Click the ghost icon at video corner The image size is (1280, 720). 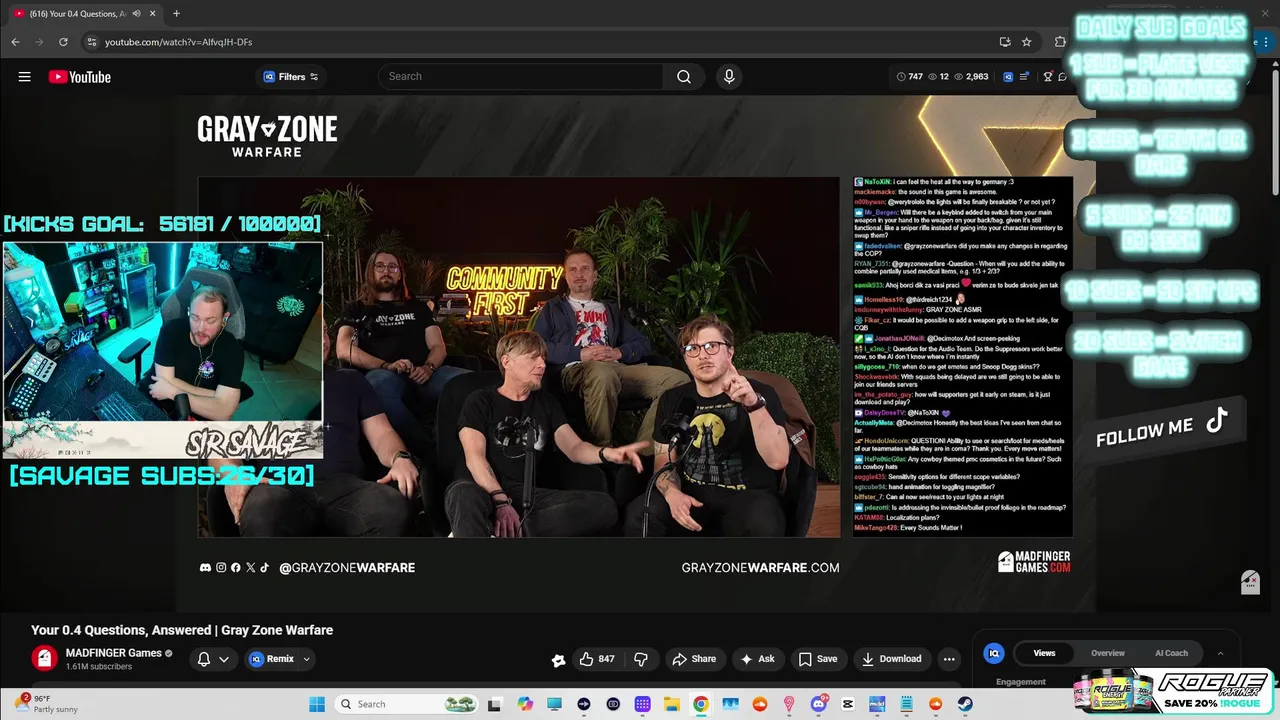1250,582
